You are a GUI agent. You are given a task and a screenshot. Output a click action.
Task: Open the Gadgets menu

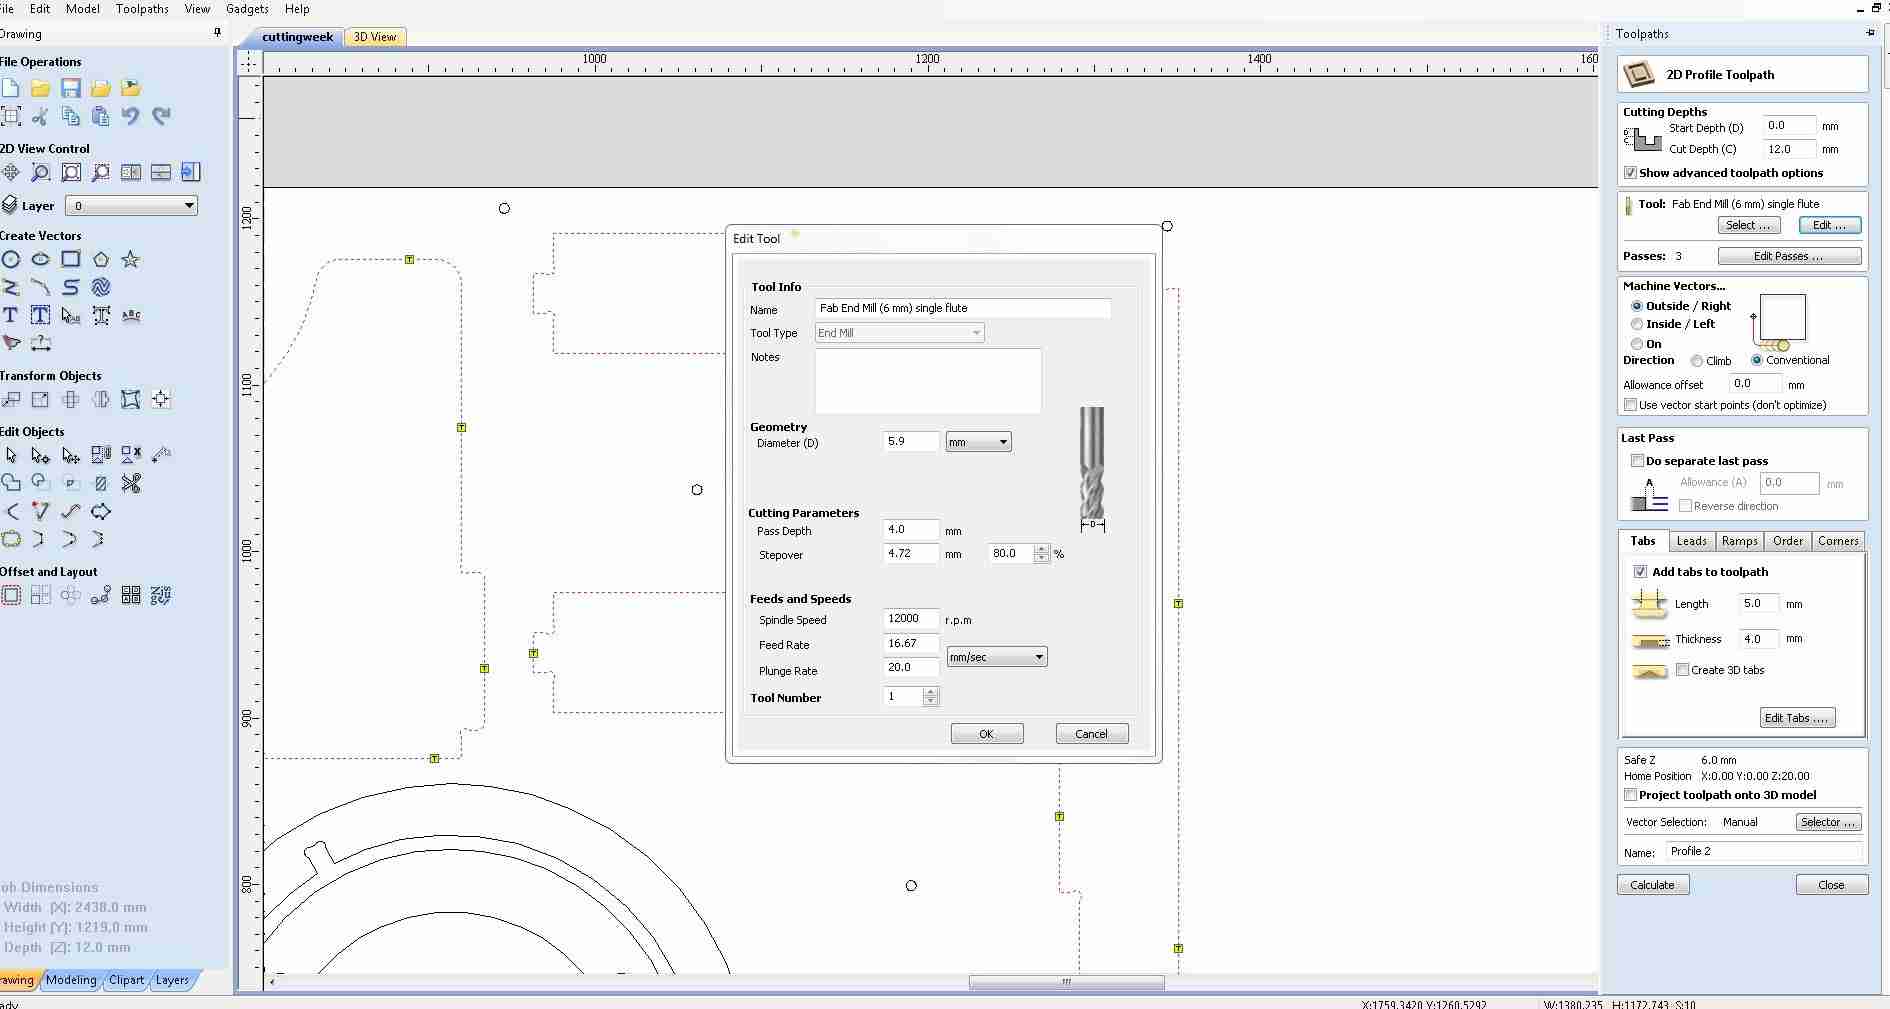point(247,8)
